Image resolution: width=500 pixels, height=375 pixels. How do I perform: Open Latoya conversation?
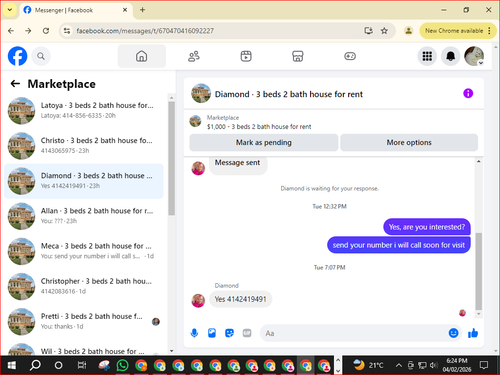[x=84, y=110]
